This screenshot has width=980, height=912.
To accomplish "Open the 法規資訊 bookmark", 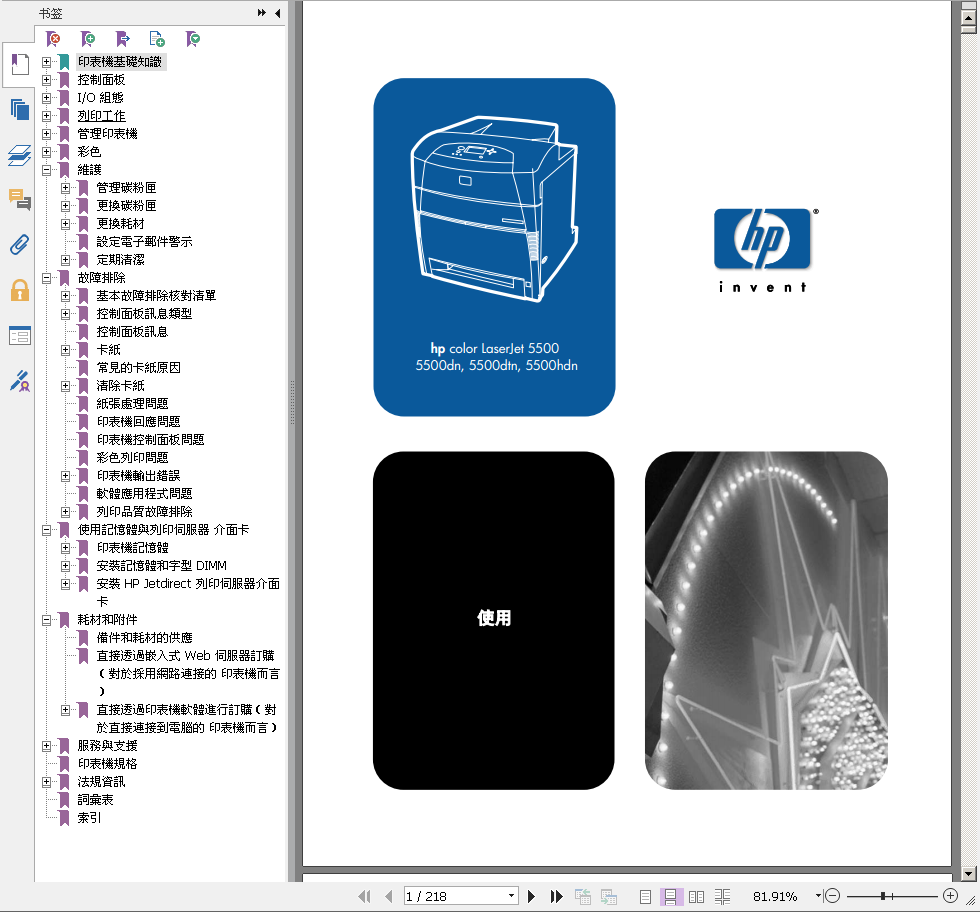I will click(101, 782).
